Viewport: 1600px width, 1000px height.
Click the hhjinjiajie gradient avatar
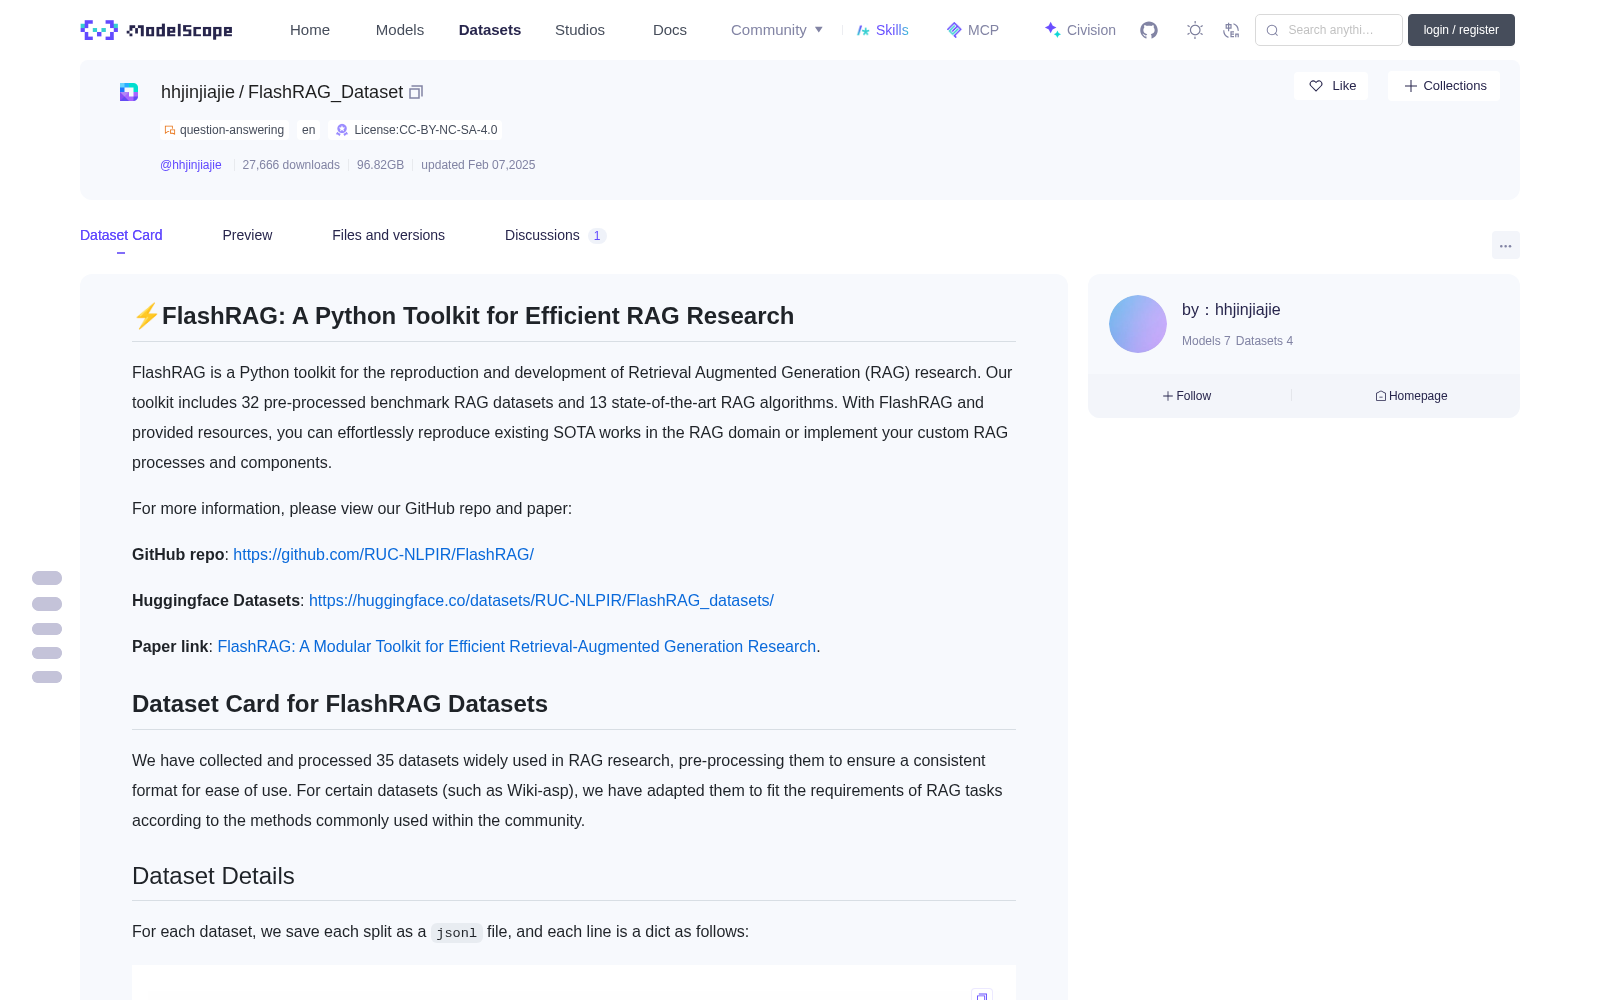click(1138, 324)
